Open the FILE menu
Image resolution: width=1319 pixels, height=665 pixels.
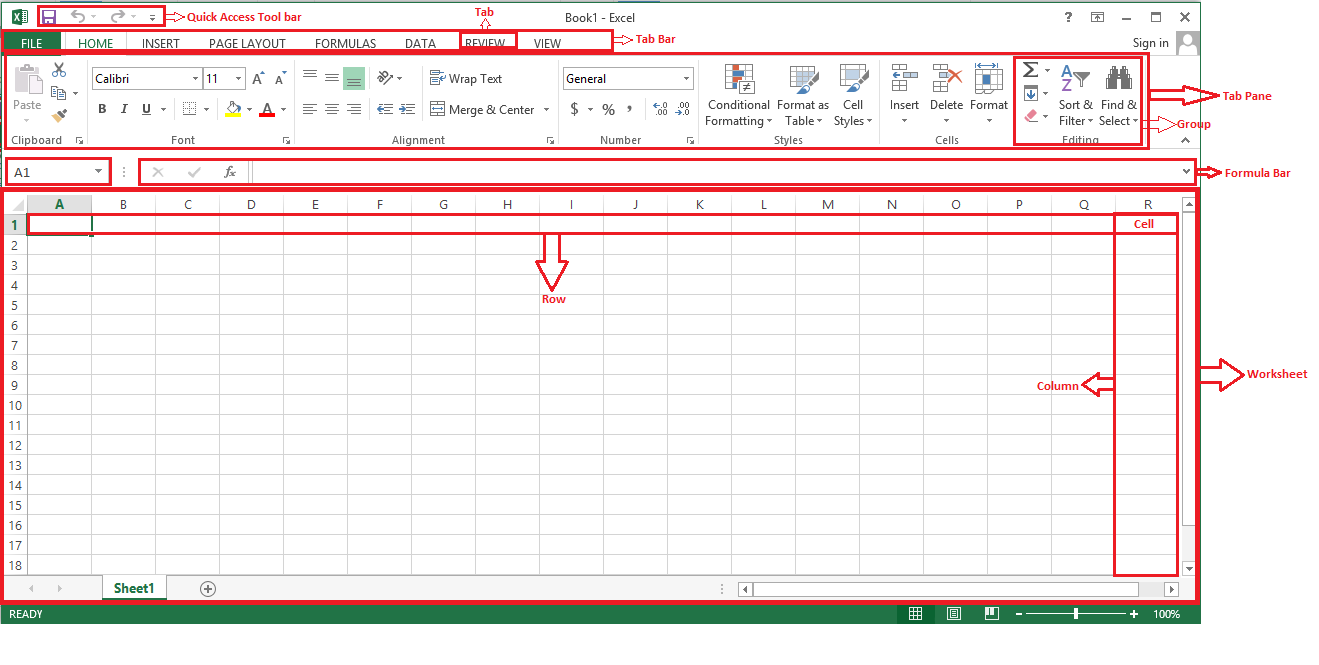click(32, 43)
